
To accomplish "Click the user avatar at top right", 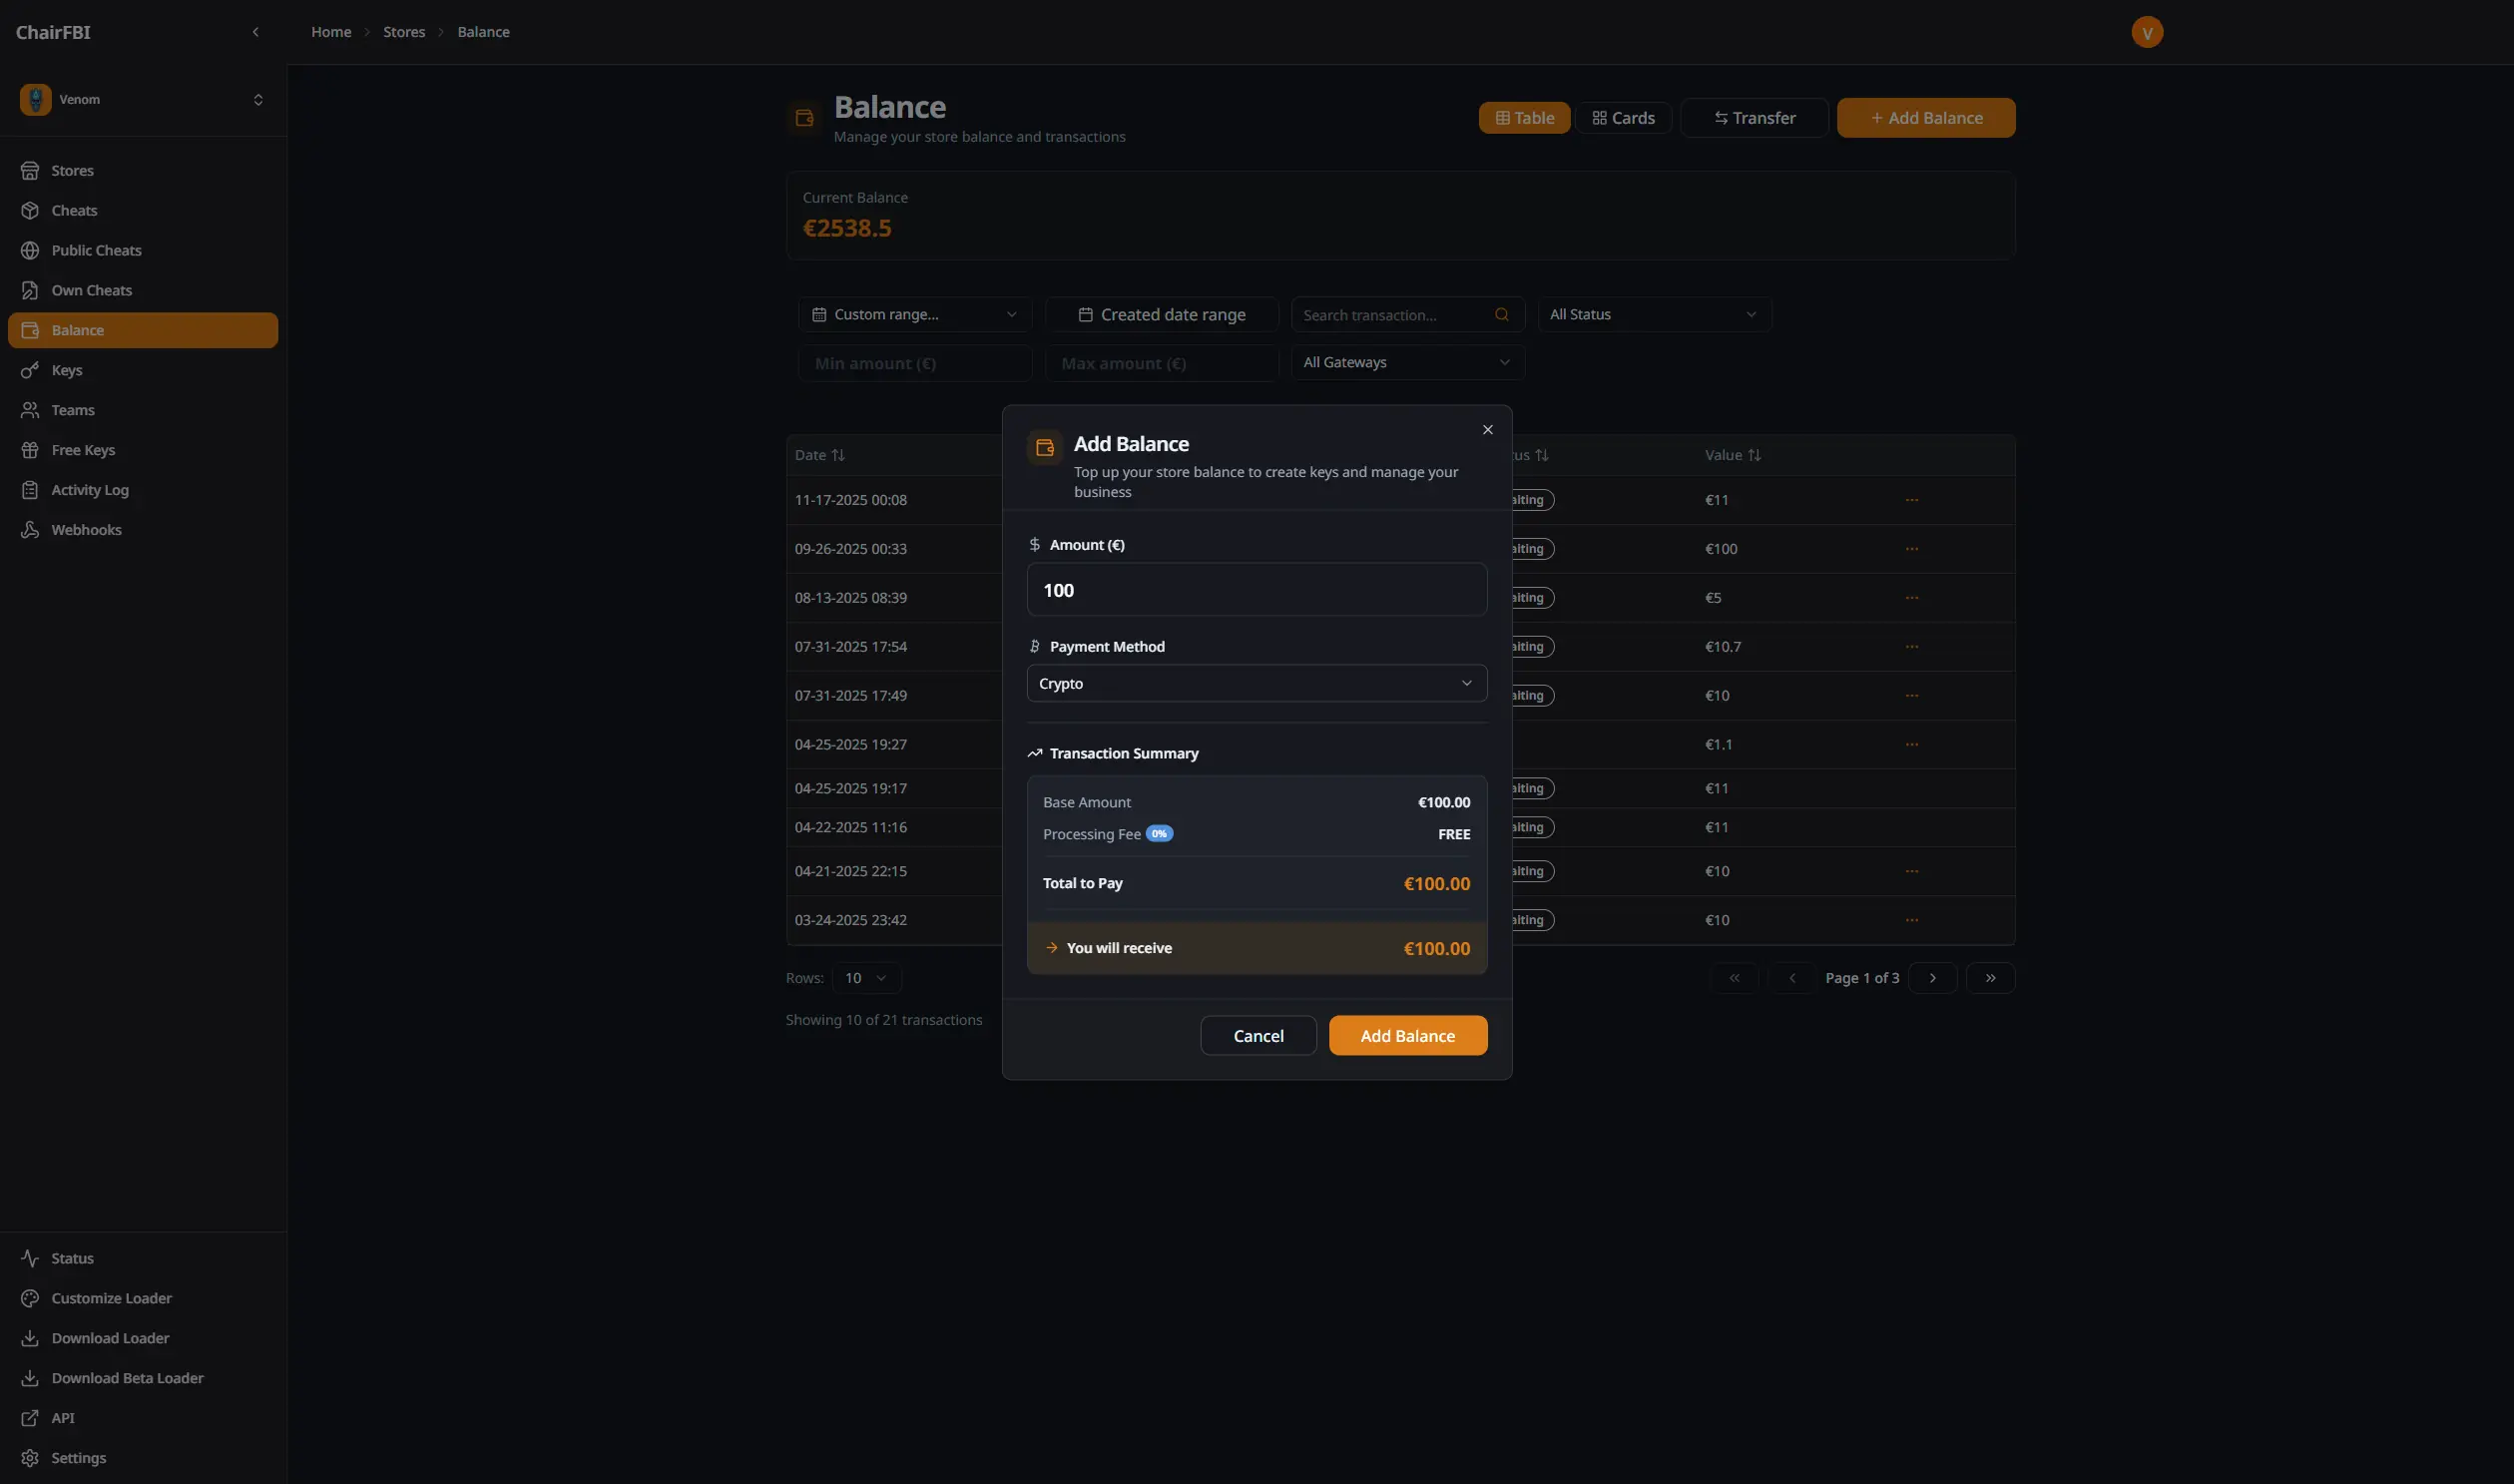I will 2146,32.
